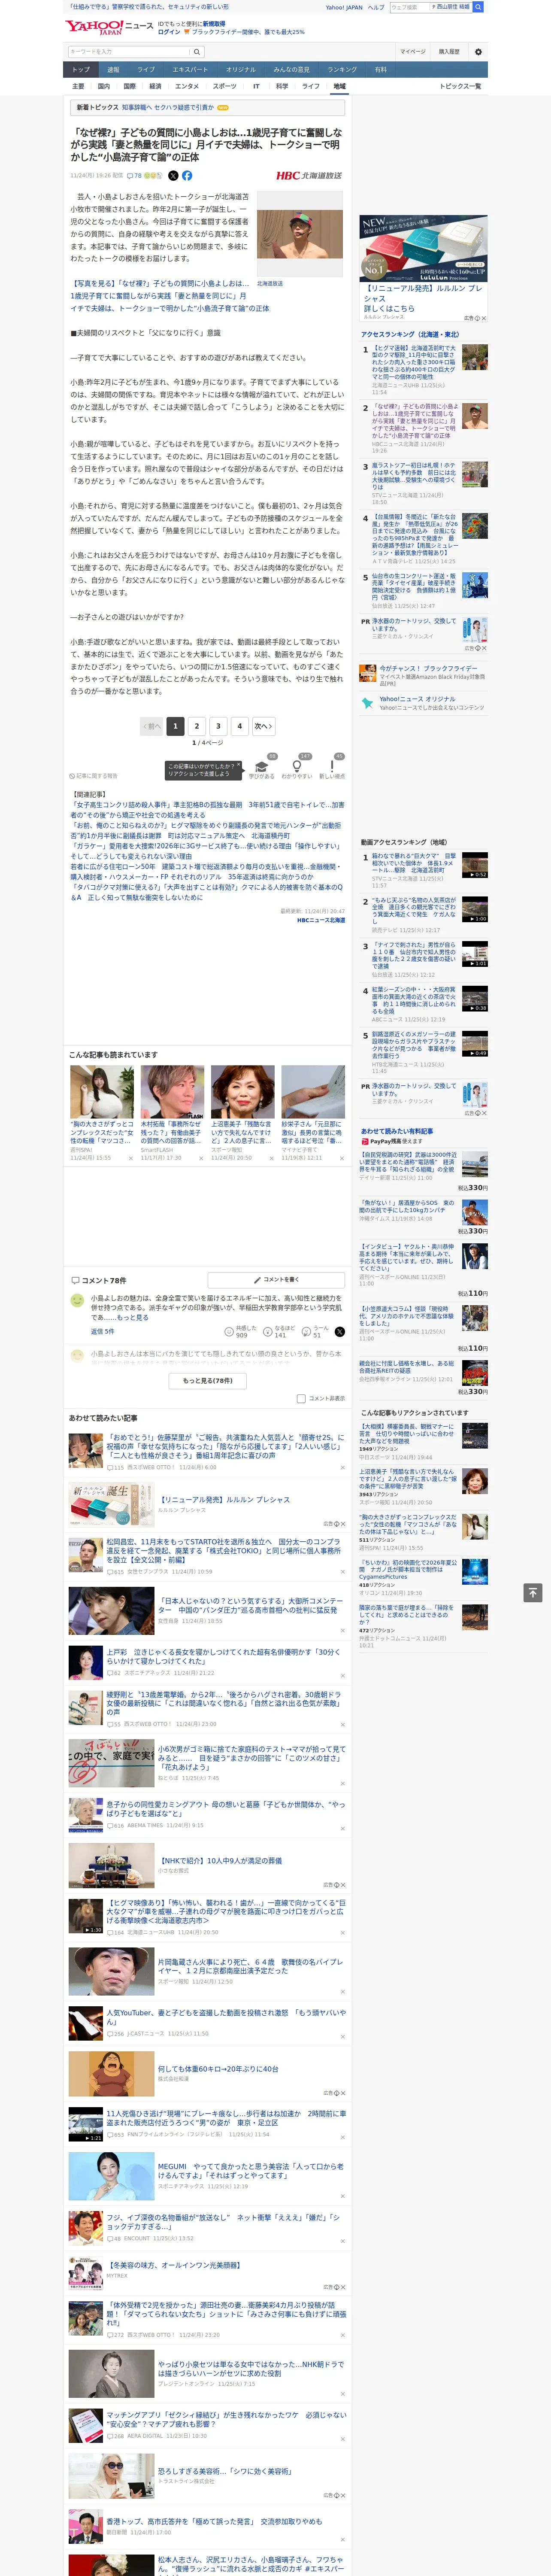Click the scroll-to-top arrow button

click(x=533, y=1592)
